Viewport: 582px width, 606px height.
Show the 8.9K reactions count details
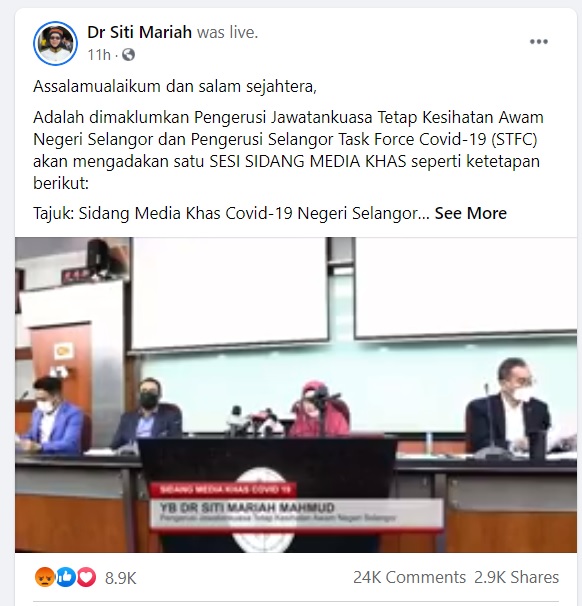(121, 578)
